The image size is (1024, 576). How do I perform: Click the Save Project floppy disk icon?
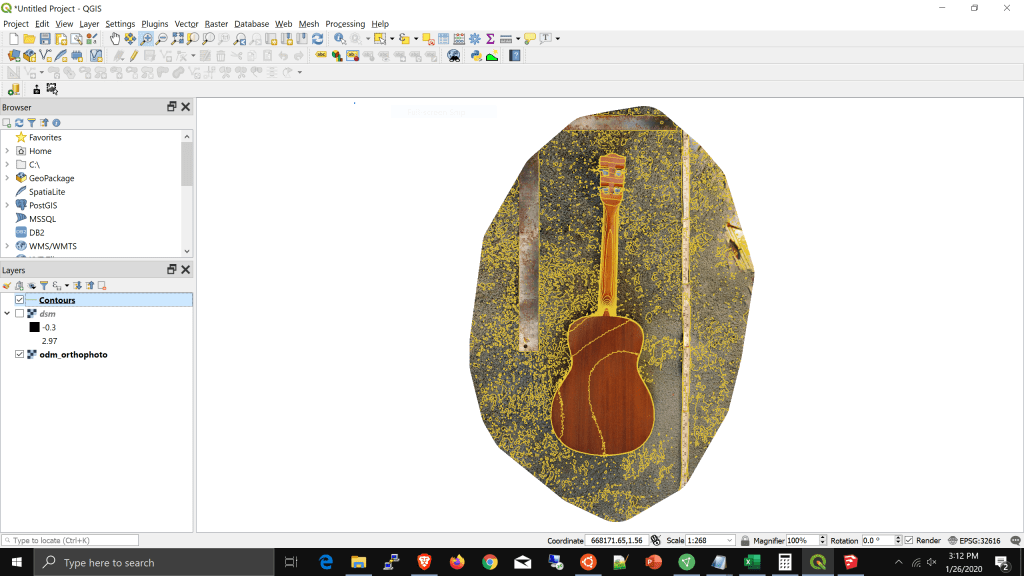point(45,39)
